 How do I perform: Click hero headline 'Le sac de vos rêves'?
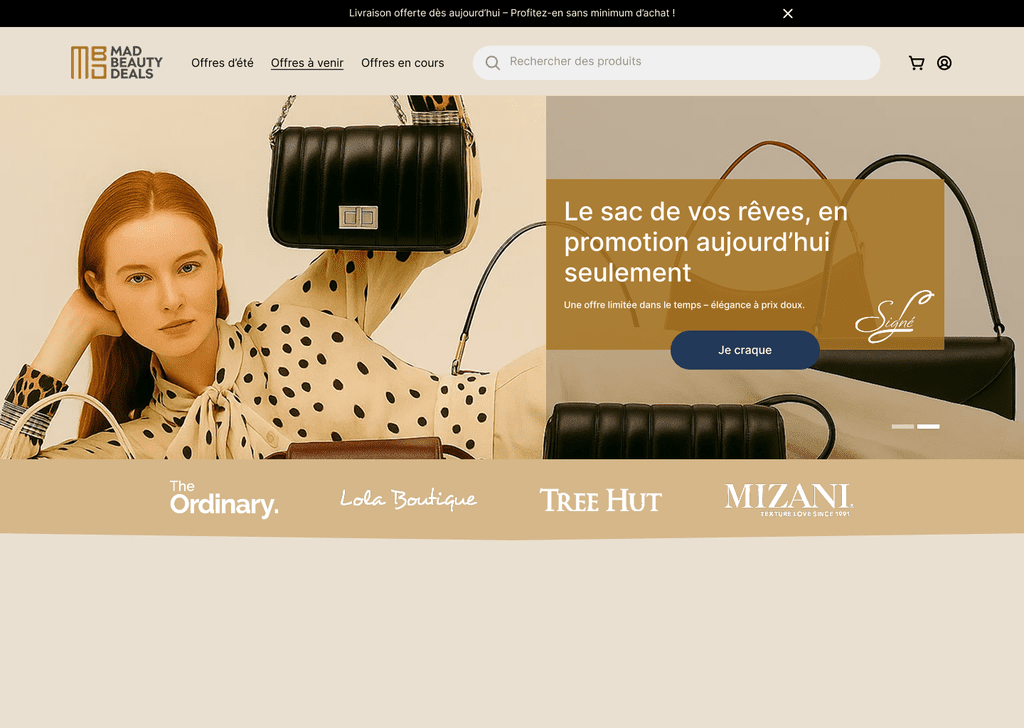(706, 242)
